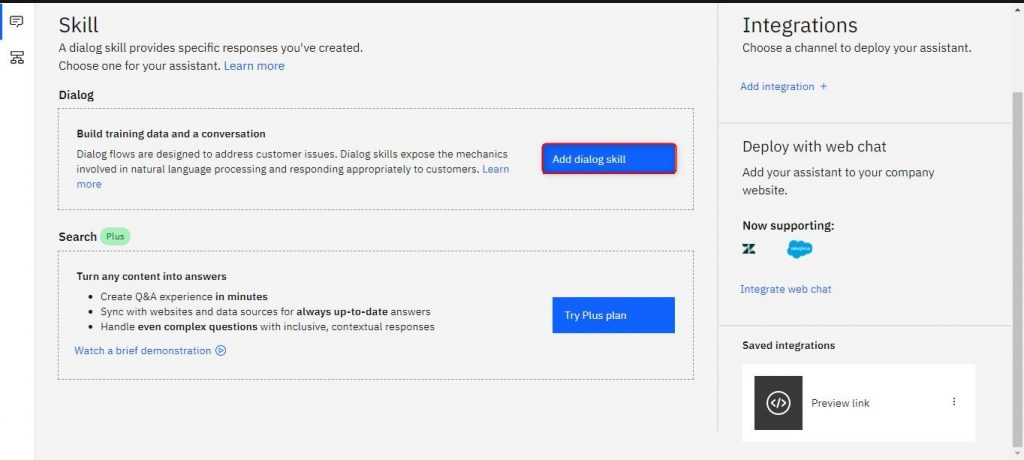1024x460 pixels.
Task: Open Watch a brief demonstration link
Action: pos(142,351)
